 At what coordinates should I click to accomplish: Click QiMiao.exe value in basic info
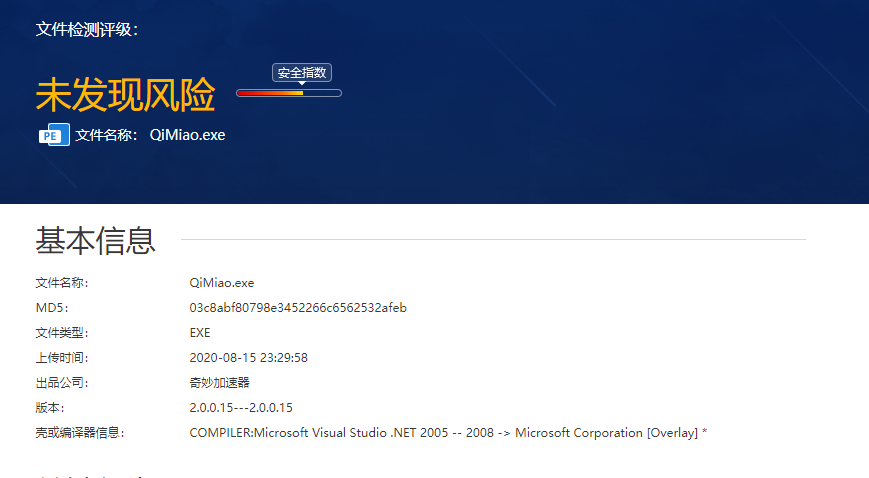(221, 283)
